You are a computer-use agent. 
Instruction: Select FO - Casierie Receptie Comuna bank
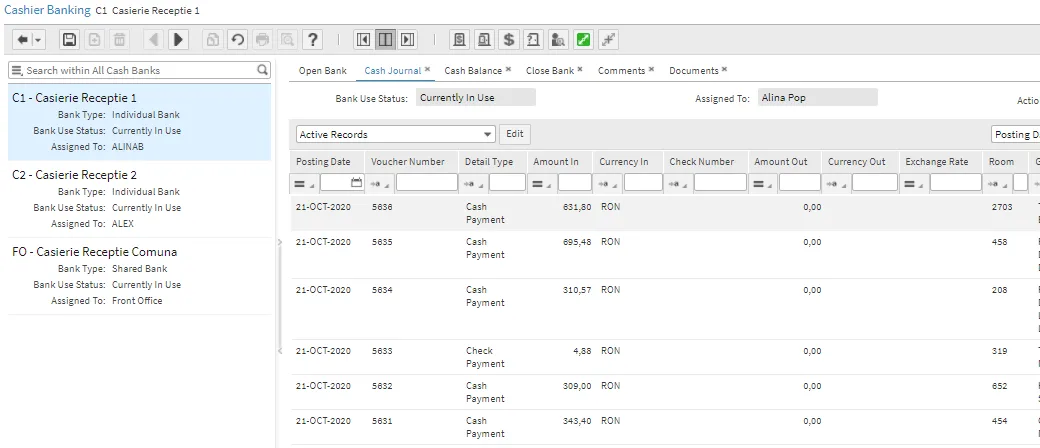139,276
